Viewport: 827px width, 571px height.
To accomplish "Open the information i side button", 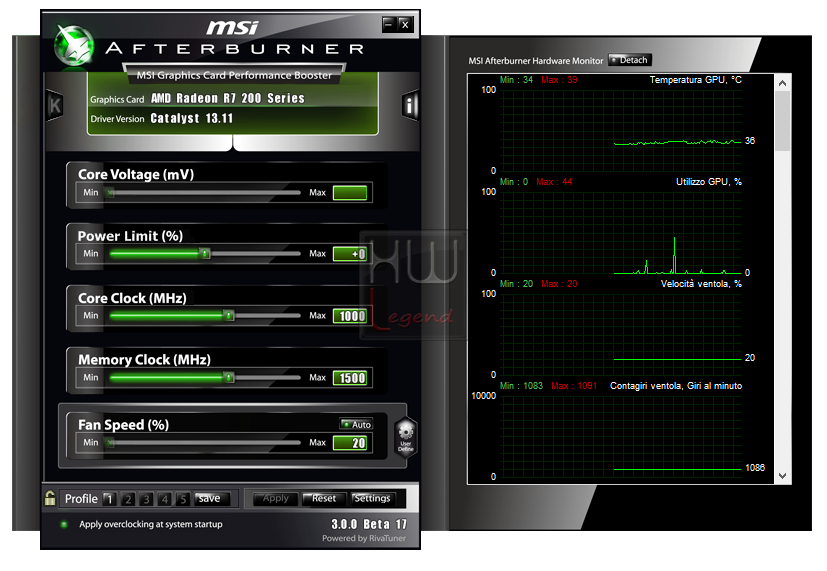I will coord(410,105).
